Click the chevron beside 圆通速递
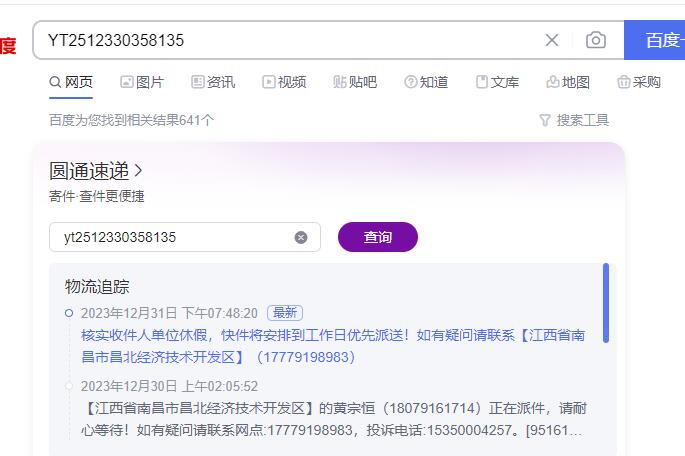The height and width of the screenshot is (456, 685). point(138,171)
